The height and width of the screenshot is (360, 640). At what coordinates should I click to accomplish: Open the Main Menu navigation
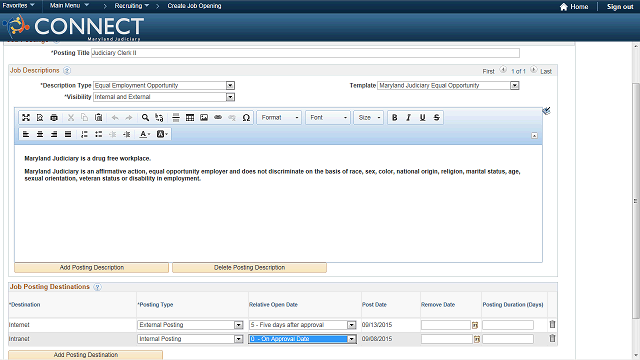[x=69, y=6]
